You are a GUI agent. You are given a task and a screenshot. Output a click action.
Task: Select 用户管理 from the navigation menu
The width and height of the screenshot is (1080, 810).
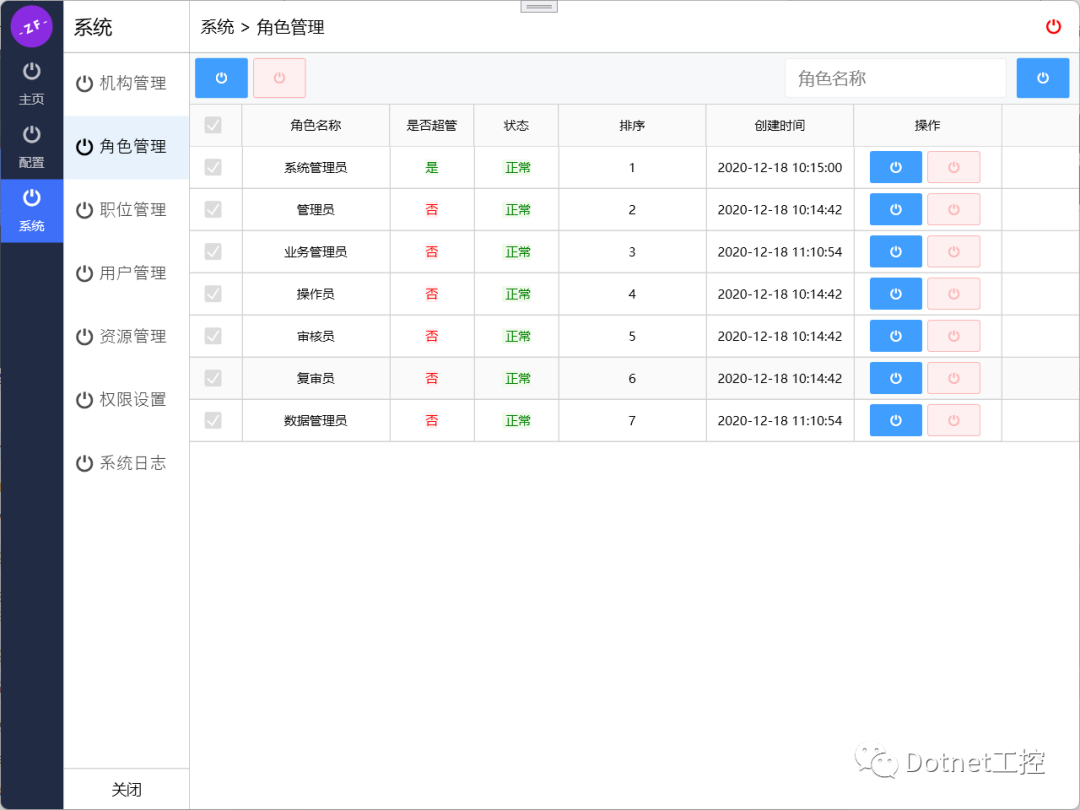pos(126,273)
